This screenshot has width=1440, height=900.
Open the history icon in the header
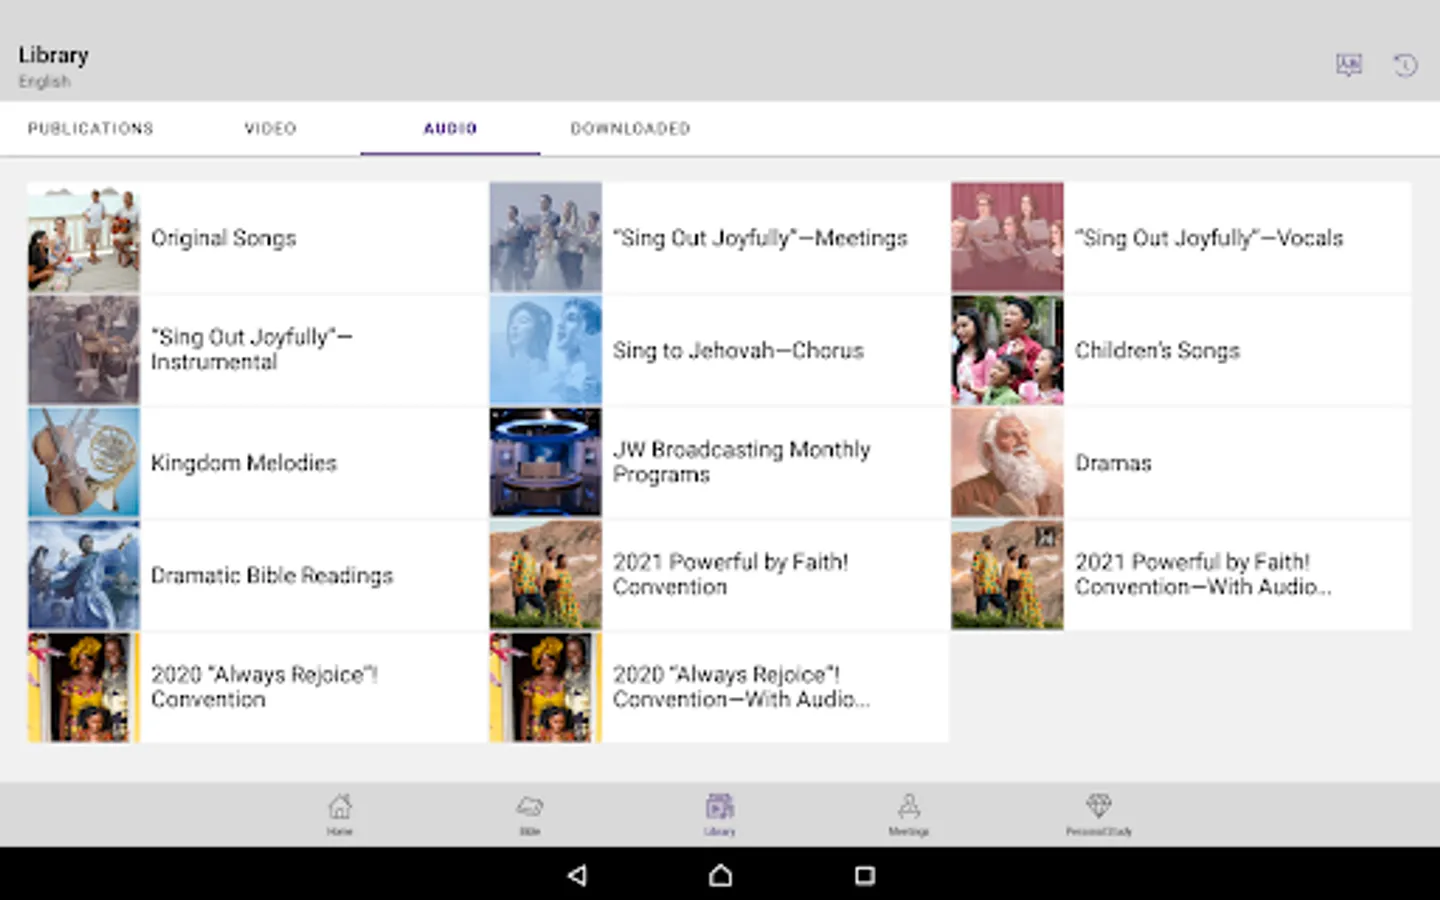pyautogui.click(x=1405, y=66)
